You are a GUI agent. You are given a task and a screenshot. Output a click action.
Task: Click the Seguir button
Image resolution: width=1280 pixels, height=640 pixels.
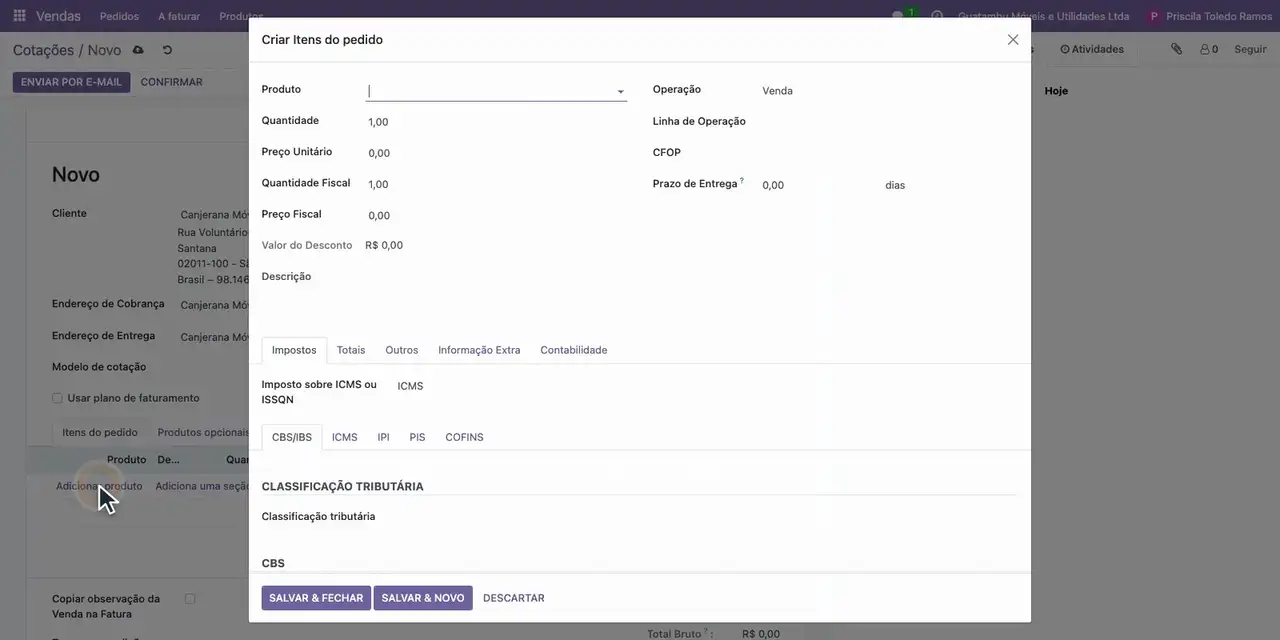(x=1250, y=49)
